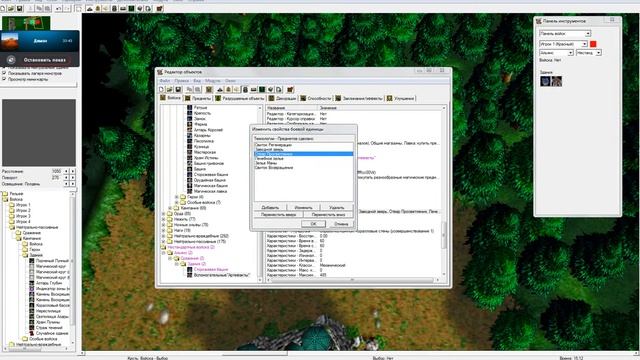The width and height of the screenshot is (640, 360).
Task: Switch to Предметы tab
Action: [198, 98]
